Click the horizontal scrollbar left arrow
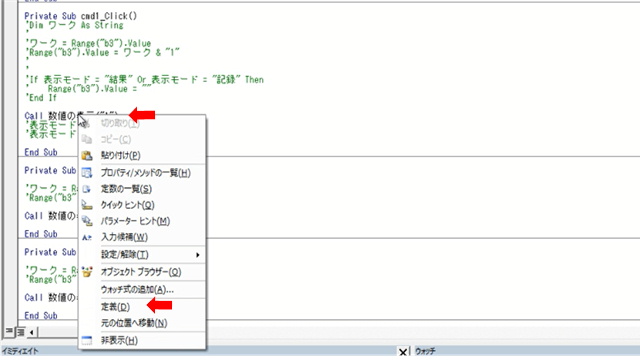The width and height of the screenshot is (640, 360). pyautogui.click(x=31, y=332)
